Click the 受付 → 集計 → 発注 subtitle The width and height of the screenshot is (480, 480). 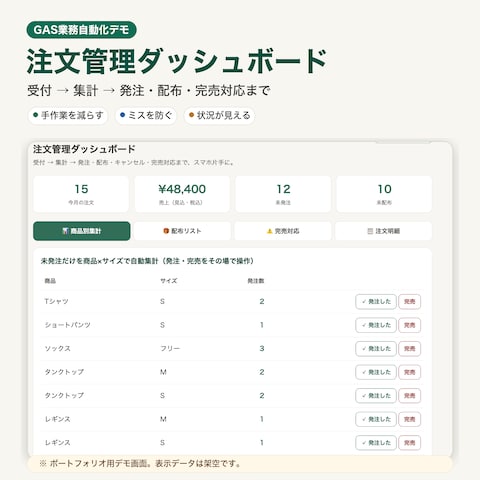(x=149, y=91)
